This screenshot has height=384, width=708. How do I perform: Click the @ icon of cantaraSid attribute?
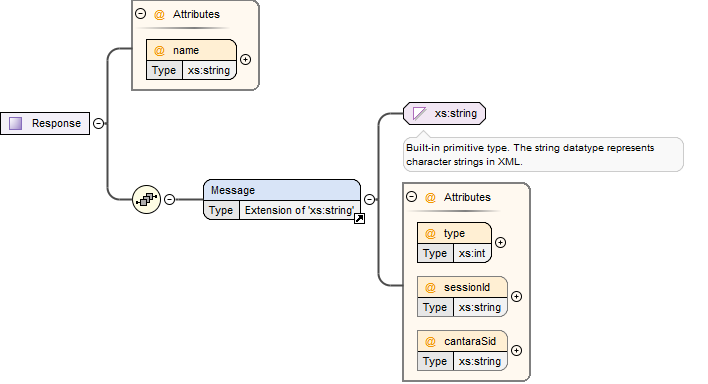pos(430,342)
